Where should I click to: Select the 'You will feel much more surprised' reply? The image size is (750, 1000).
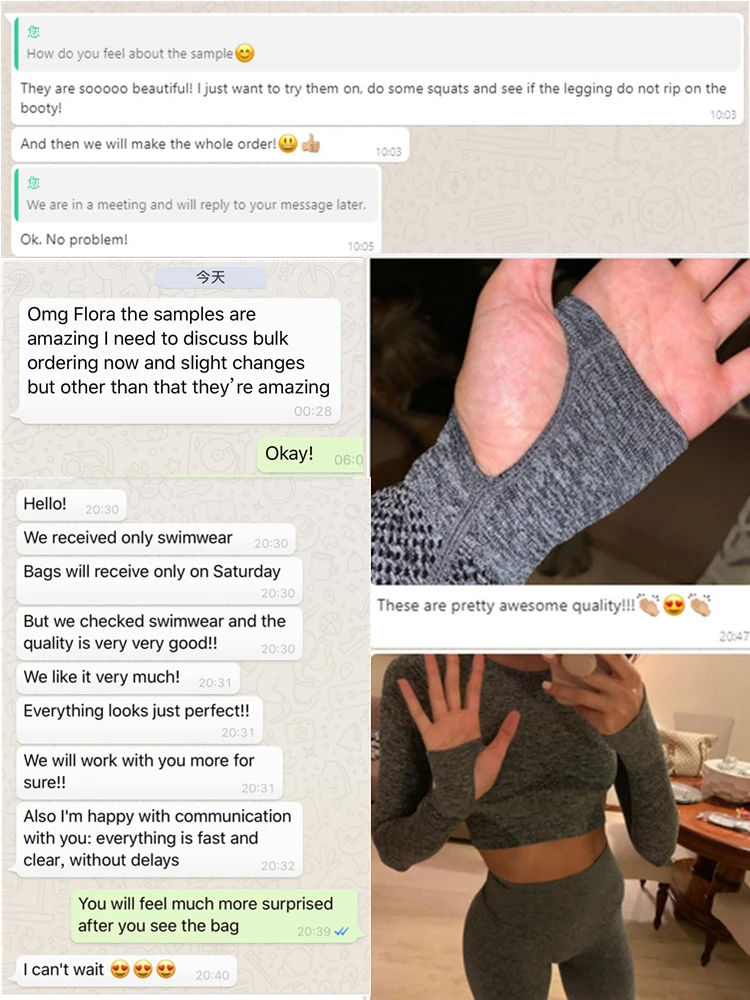(214, 915)
